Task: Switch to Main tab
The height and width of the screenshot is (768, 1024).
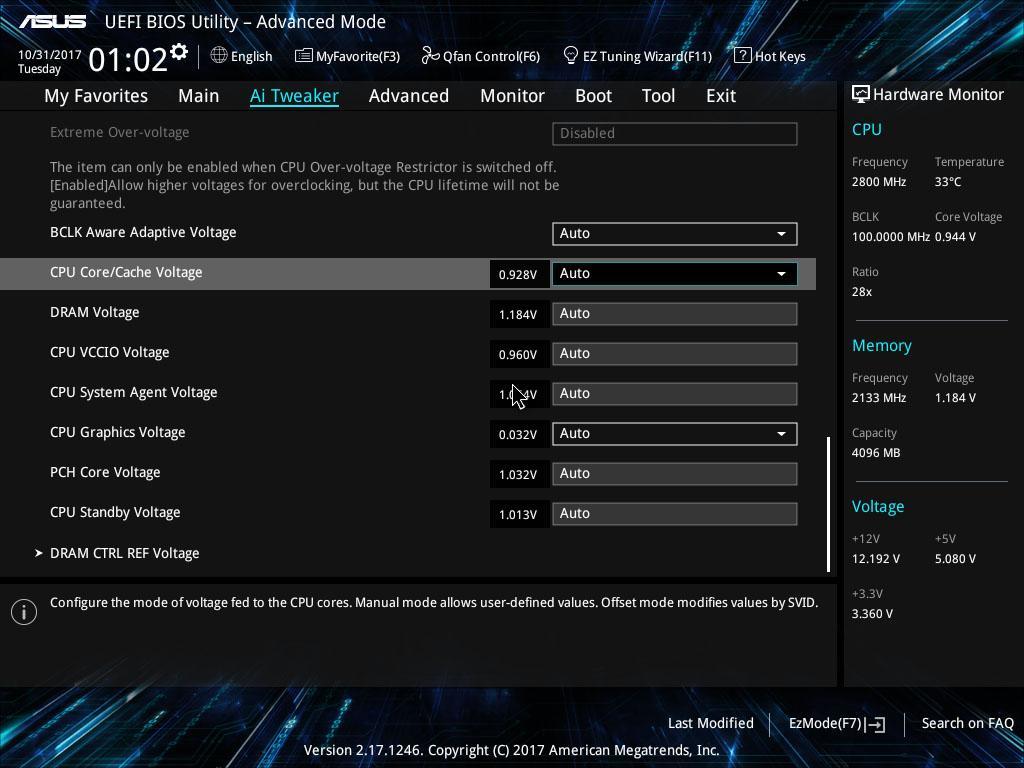Action: tap(199, 96)
